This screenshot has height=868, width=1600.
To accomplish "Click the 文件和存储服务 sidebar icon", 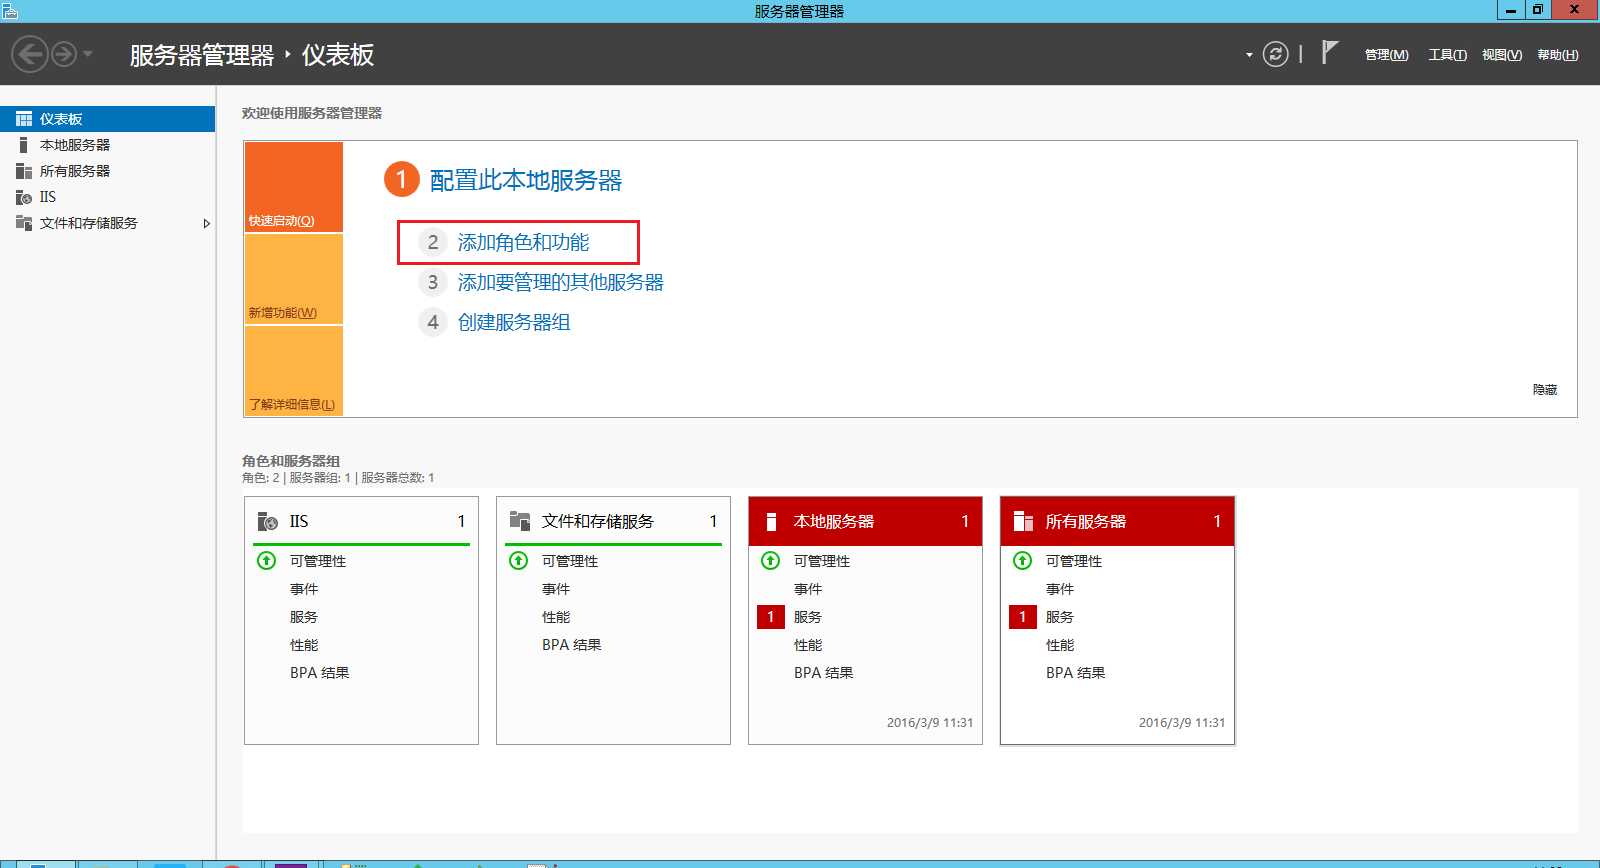I will 24,223.
